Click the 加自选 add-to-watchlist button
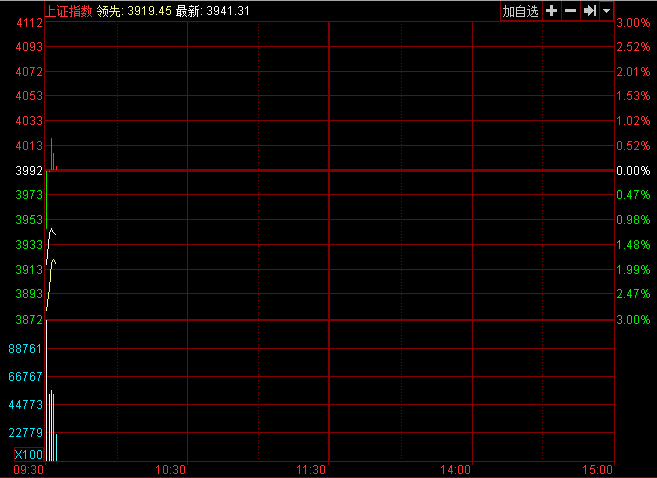 pyautogui.click(x=520, y=11)
